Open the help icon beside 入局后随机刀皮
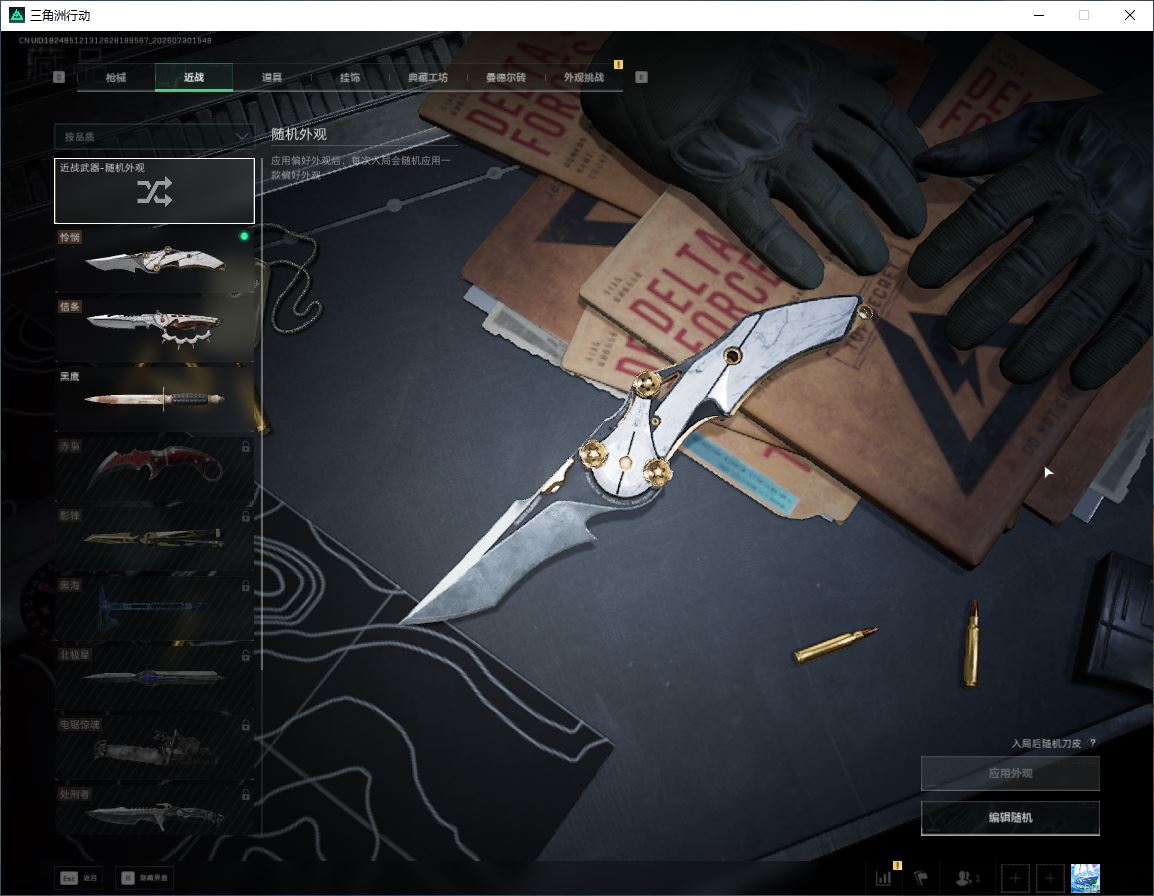Screen dimensions: 1154x896 (1092, 743)
